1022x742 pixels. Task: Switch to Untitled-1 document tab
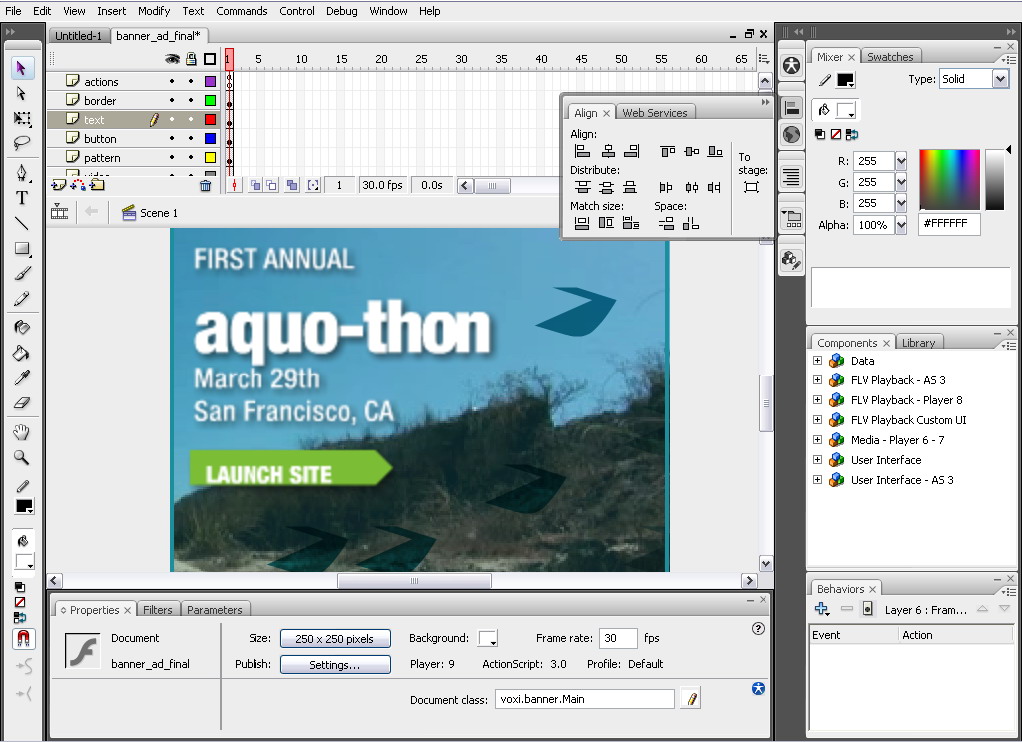click(78, 36)
